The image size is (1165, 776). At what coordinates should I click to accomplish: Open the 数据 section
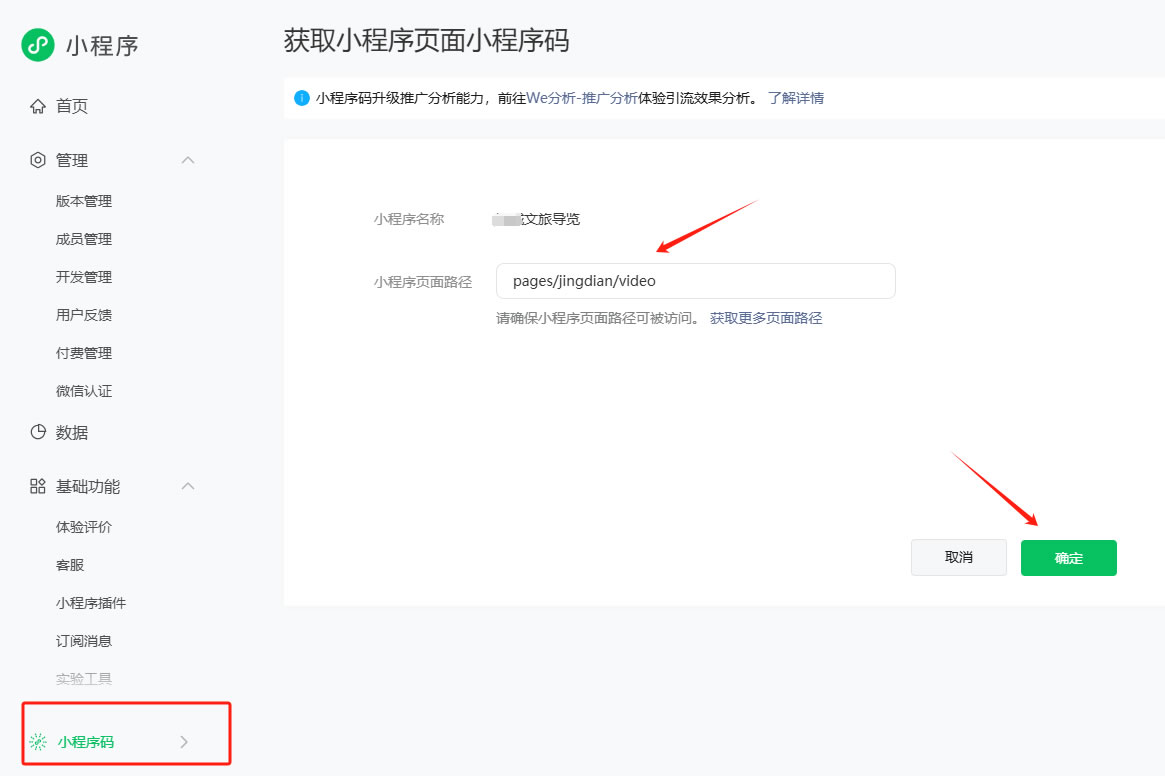pyautogui.click(x=72, y=433)
